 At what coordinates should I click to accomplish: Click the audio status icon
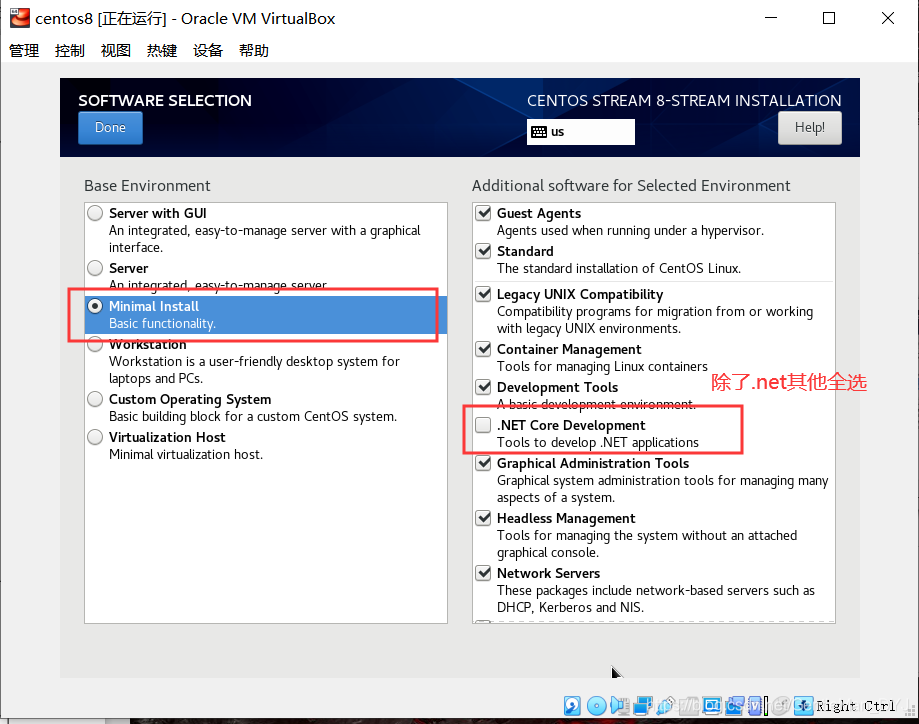pyautogui.click(x=620, y=705)
